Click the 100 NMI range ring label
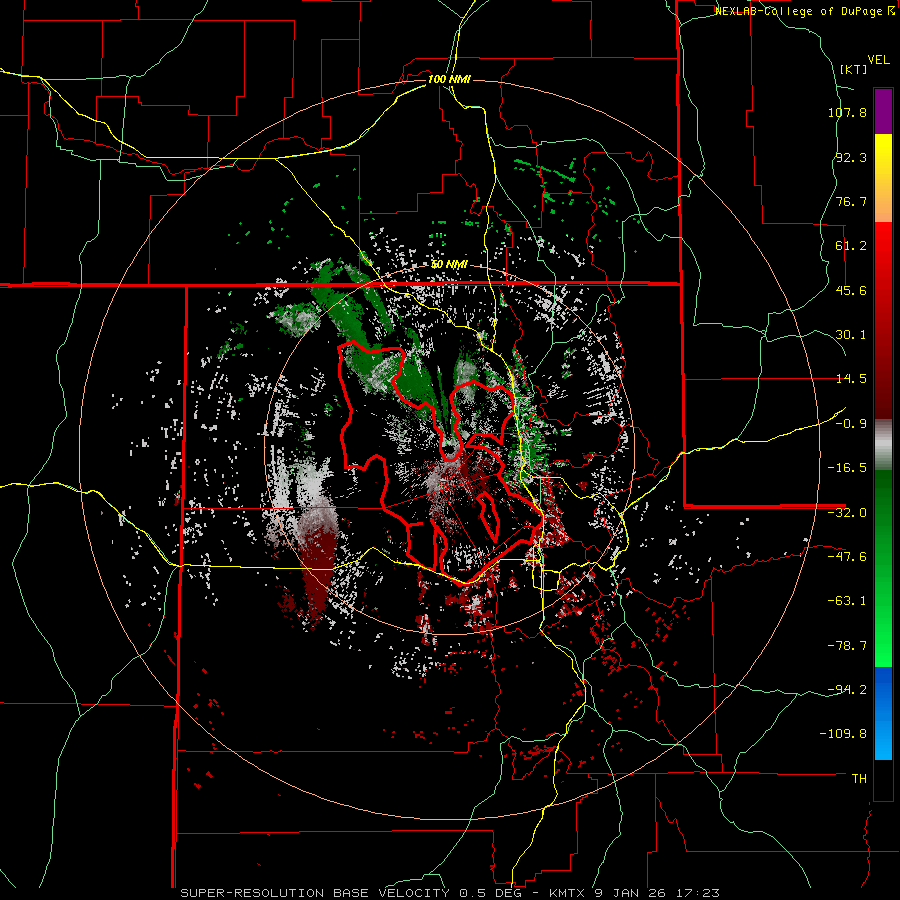This screenshot has width=900, height=900. (x=449, y=79)
